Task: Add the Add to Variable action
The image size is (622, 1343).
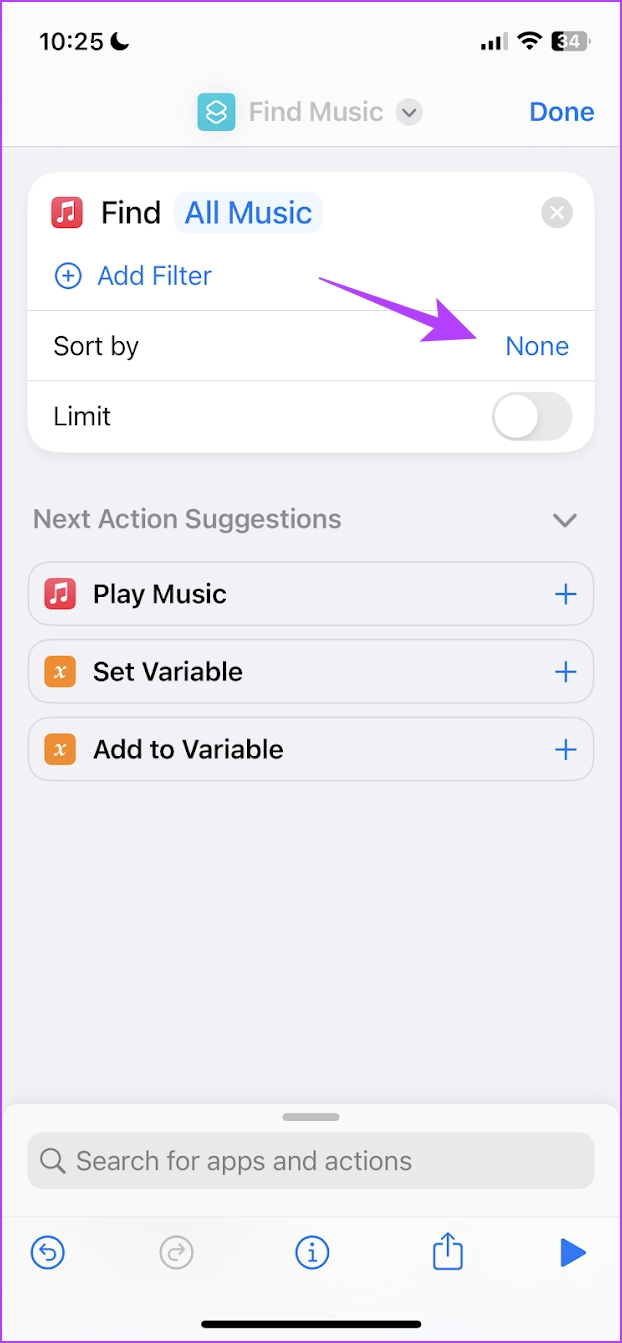Action: coord(565,748)
